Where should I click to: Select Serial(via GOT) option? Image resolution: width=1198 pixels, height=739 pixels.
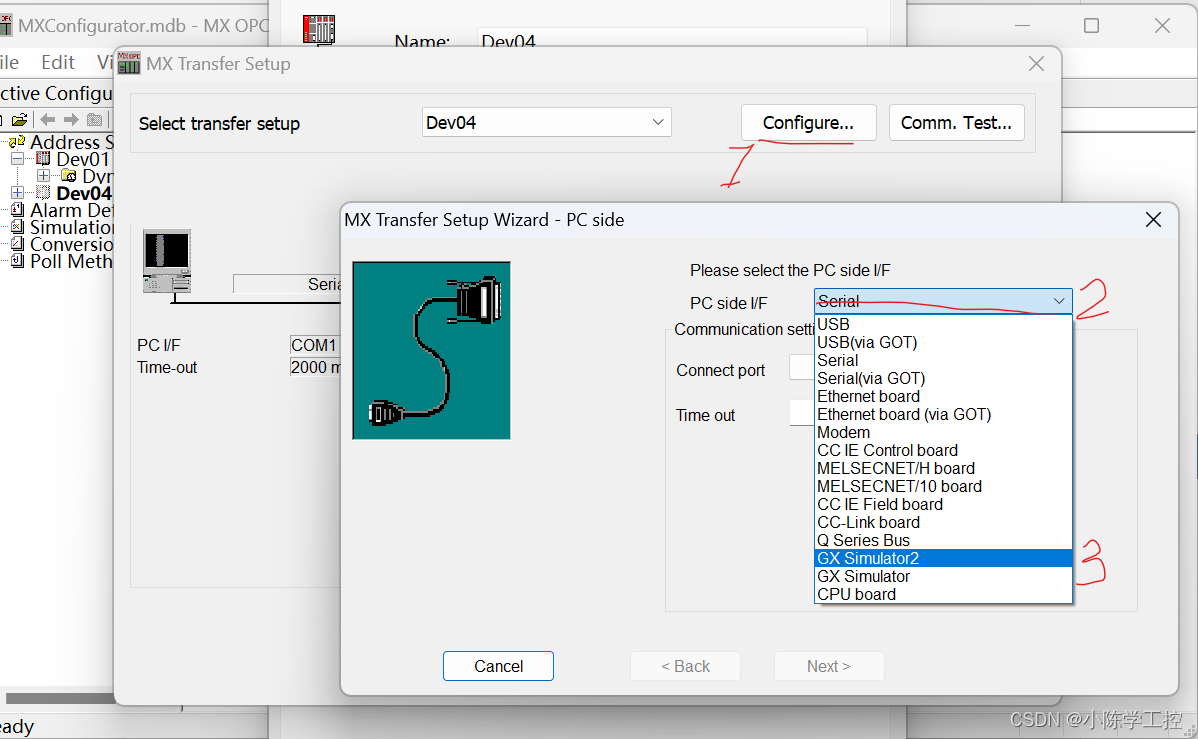coord(943,378)
